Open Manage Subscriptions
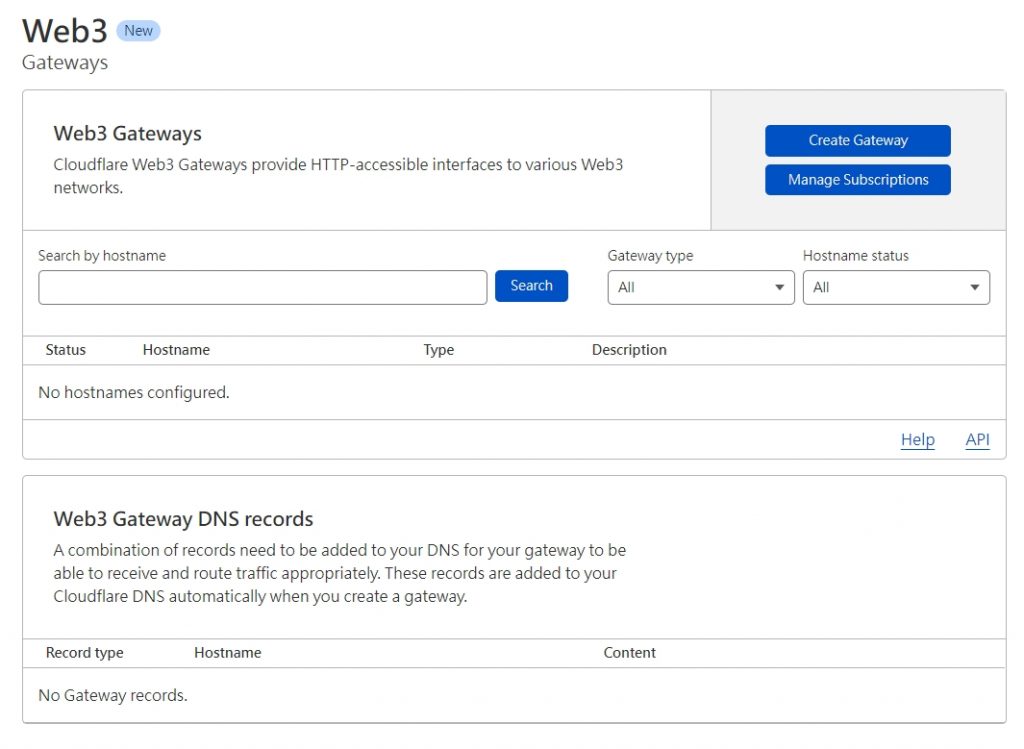Image resolution: width=1024 pixels, height=749 pixels. coord(857,180)
